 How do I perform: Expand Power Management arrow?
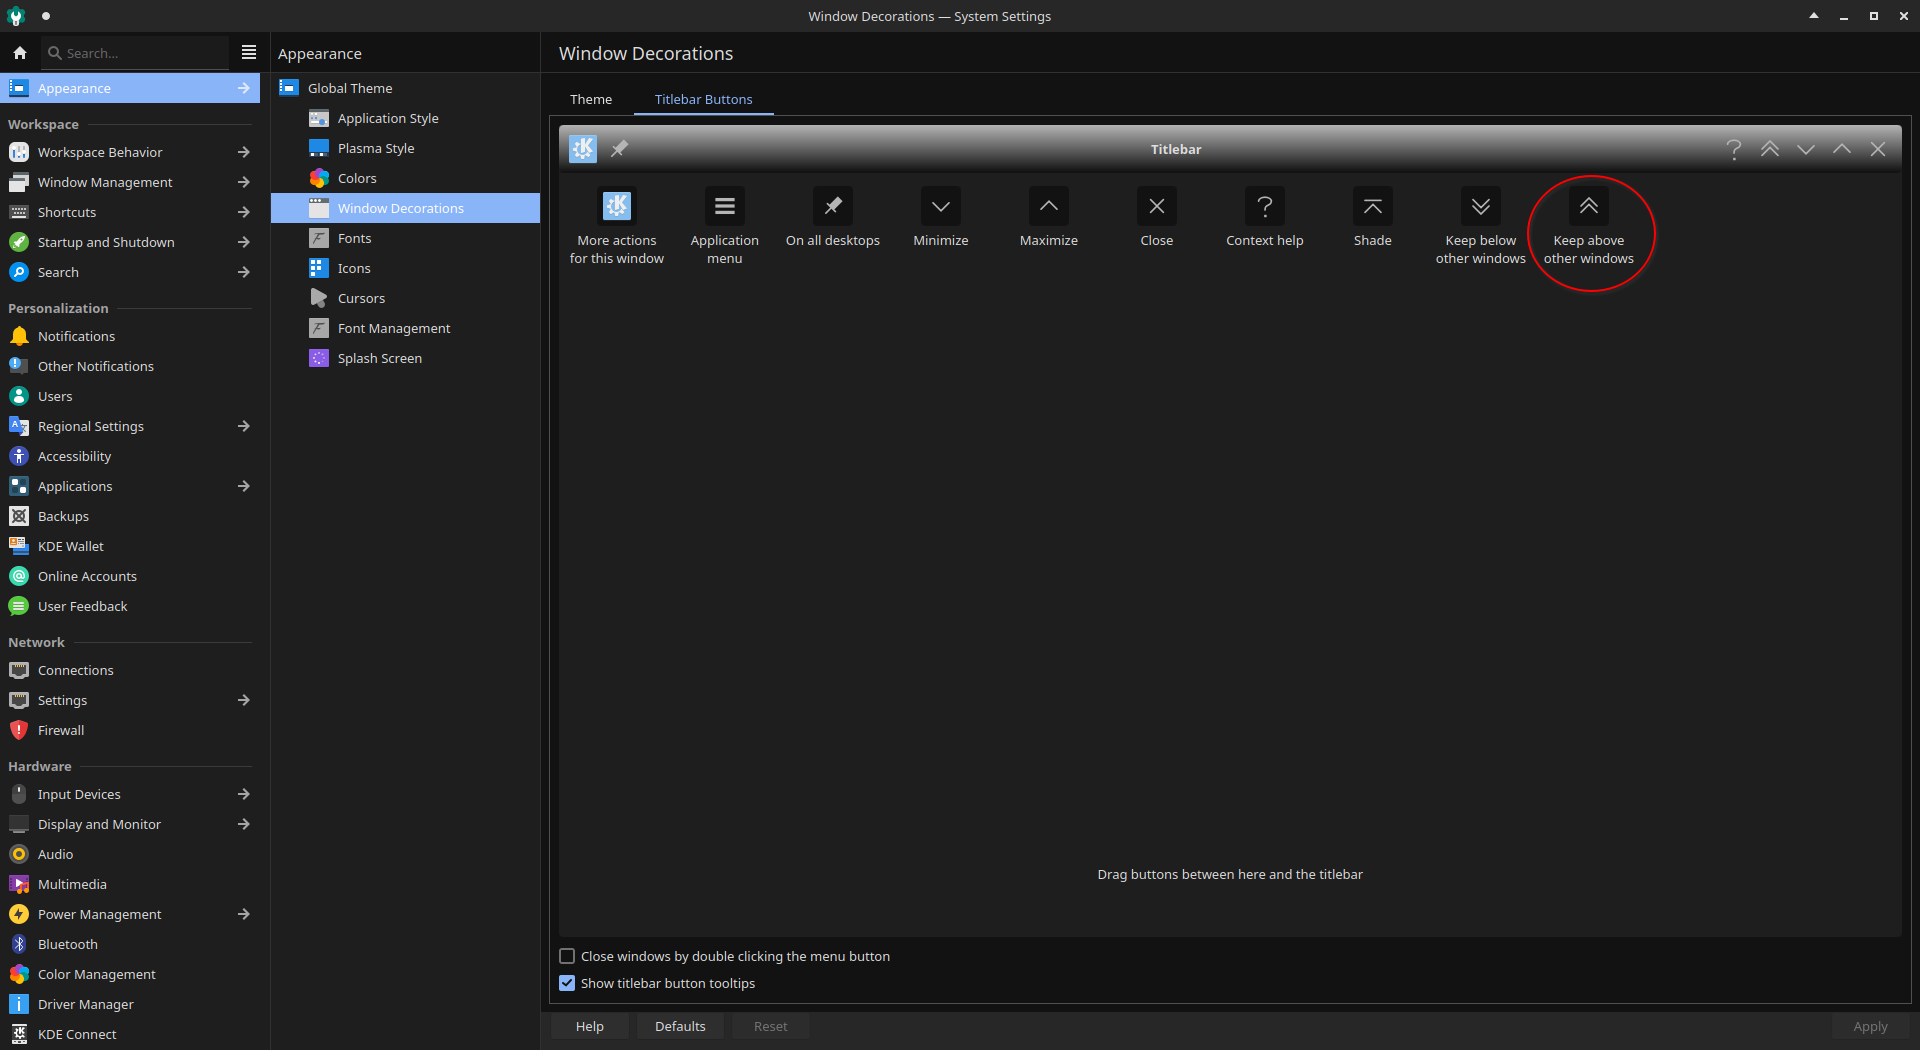tap(244, 914)
